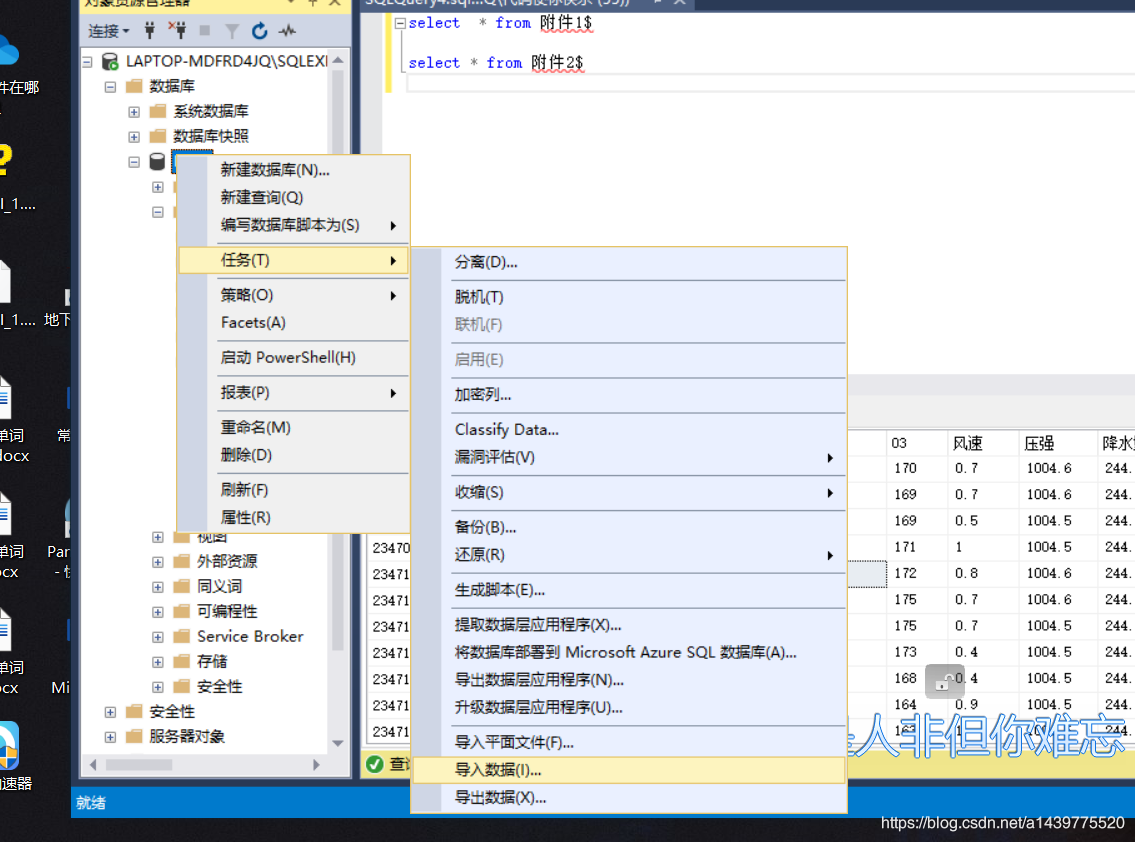1135x842 pixels.
Task: Expand the 数据库快照 folder
Action: click(134, 137)
